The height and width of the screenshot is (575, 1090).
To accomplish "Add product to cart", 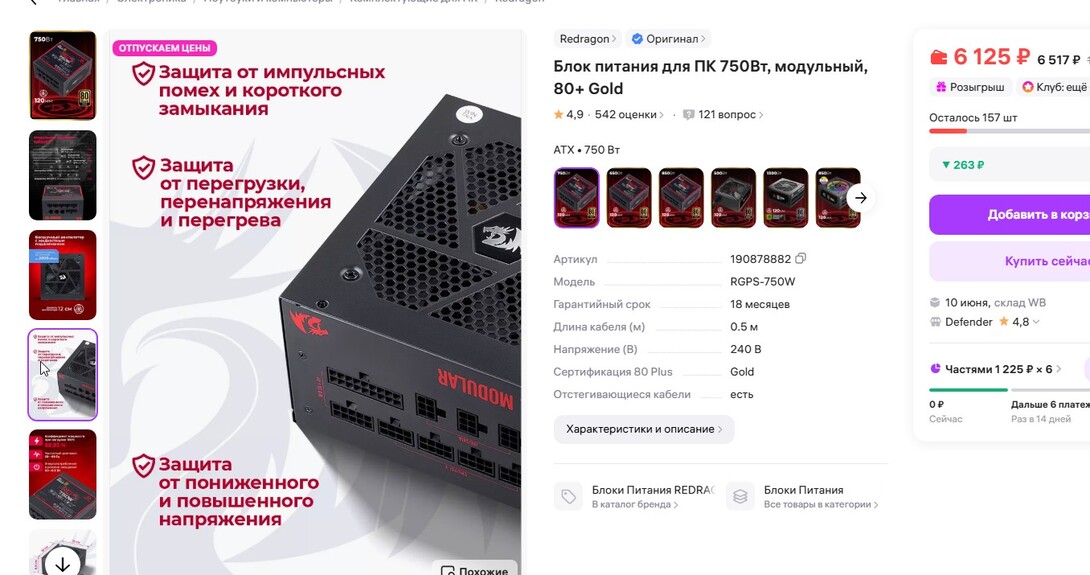I will coord(1009,215).
